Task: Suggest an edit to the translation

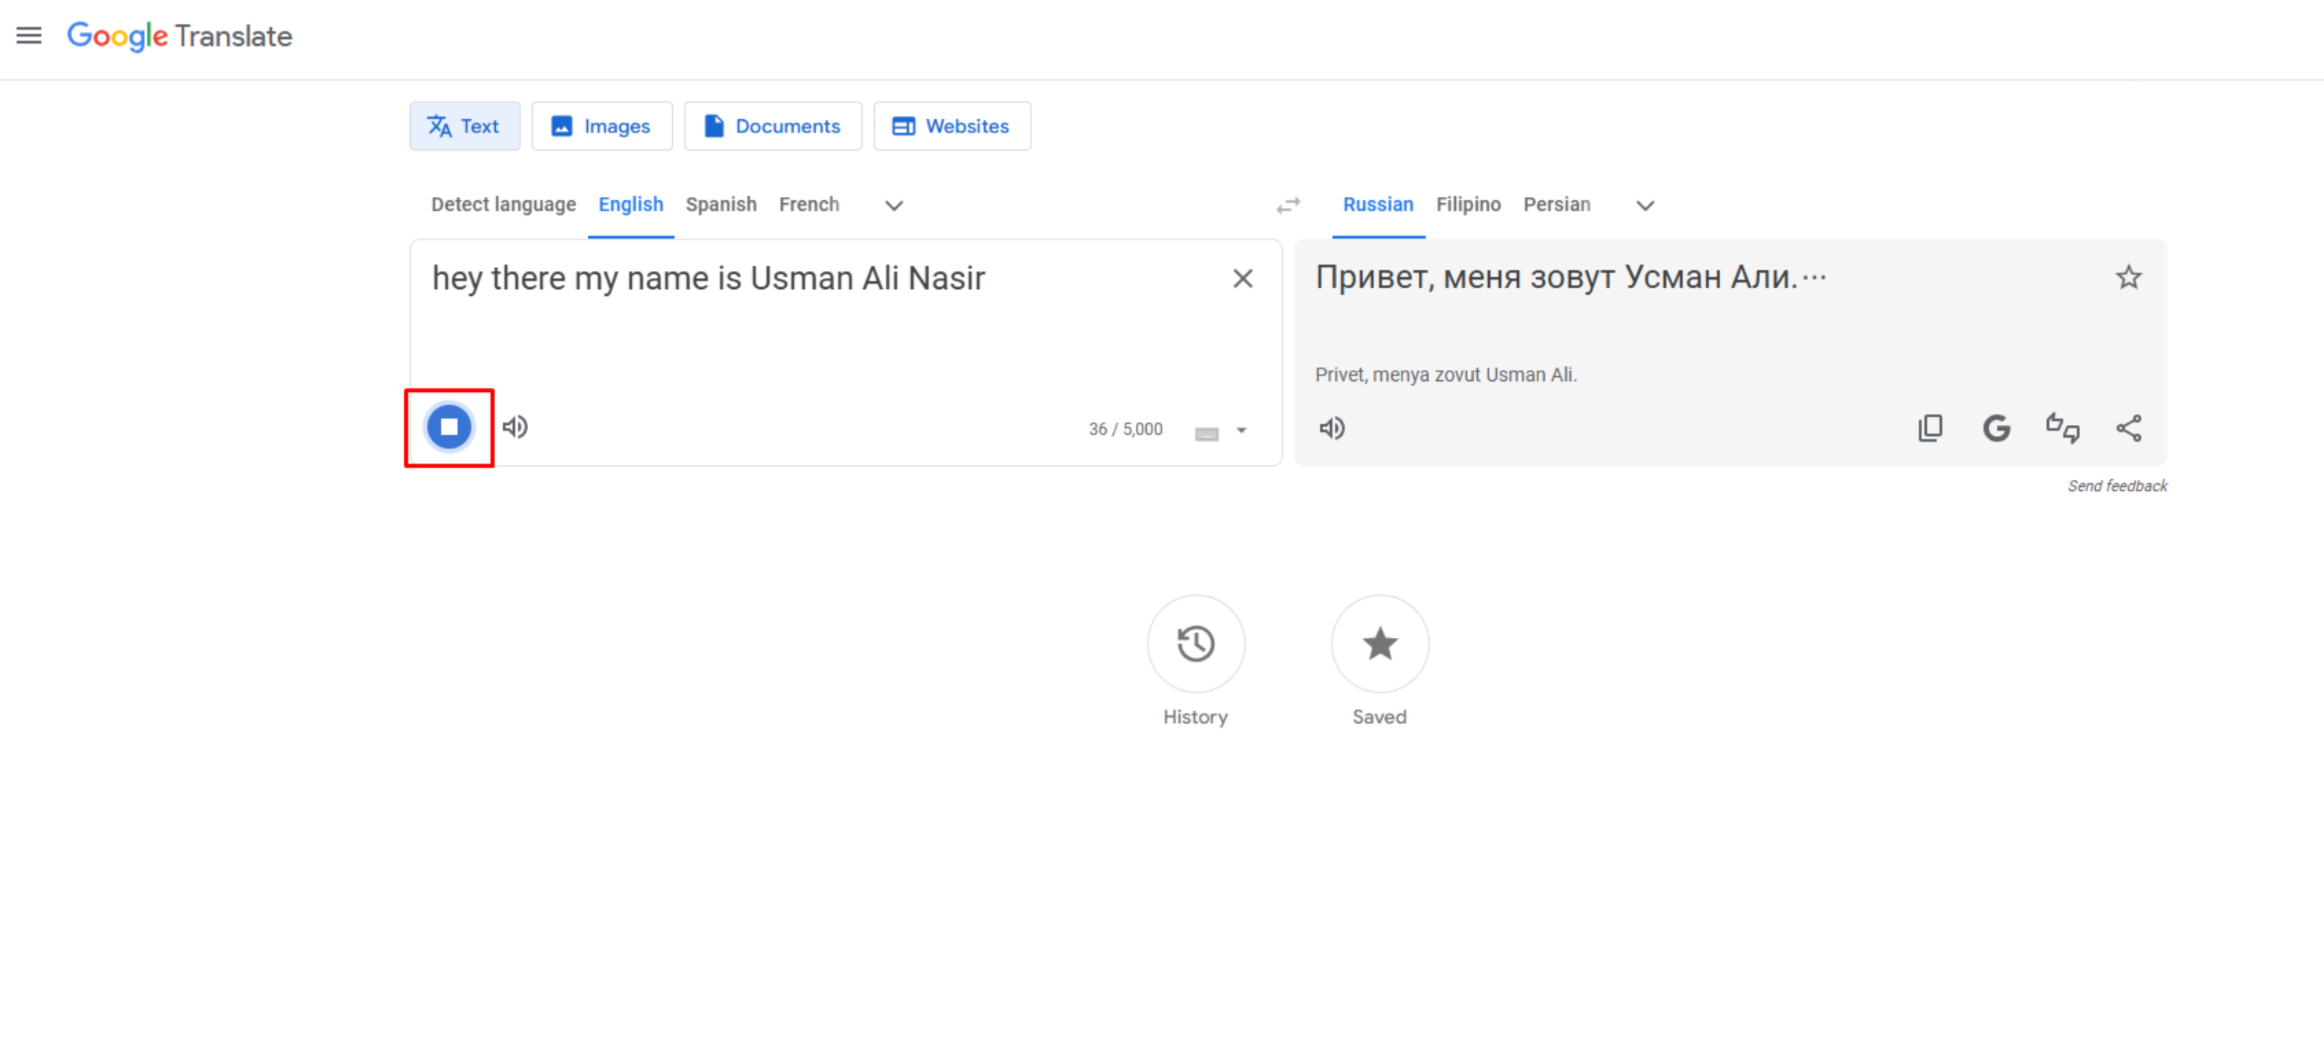Action: [x=2063, y=428]
